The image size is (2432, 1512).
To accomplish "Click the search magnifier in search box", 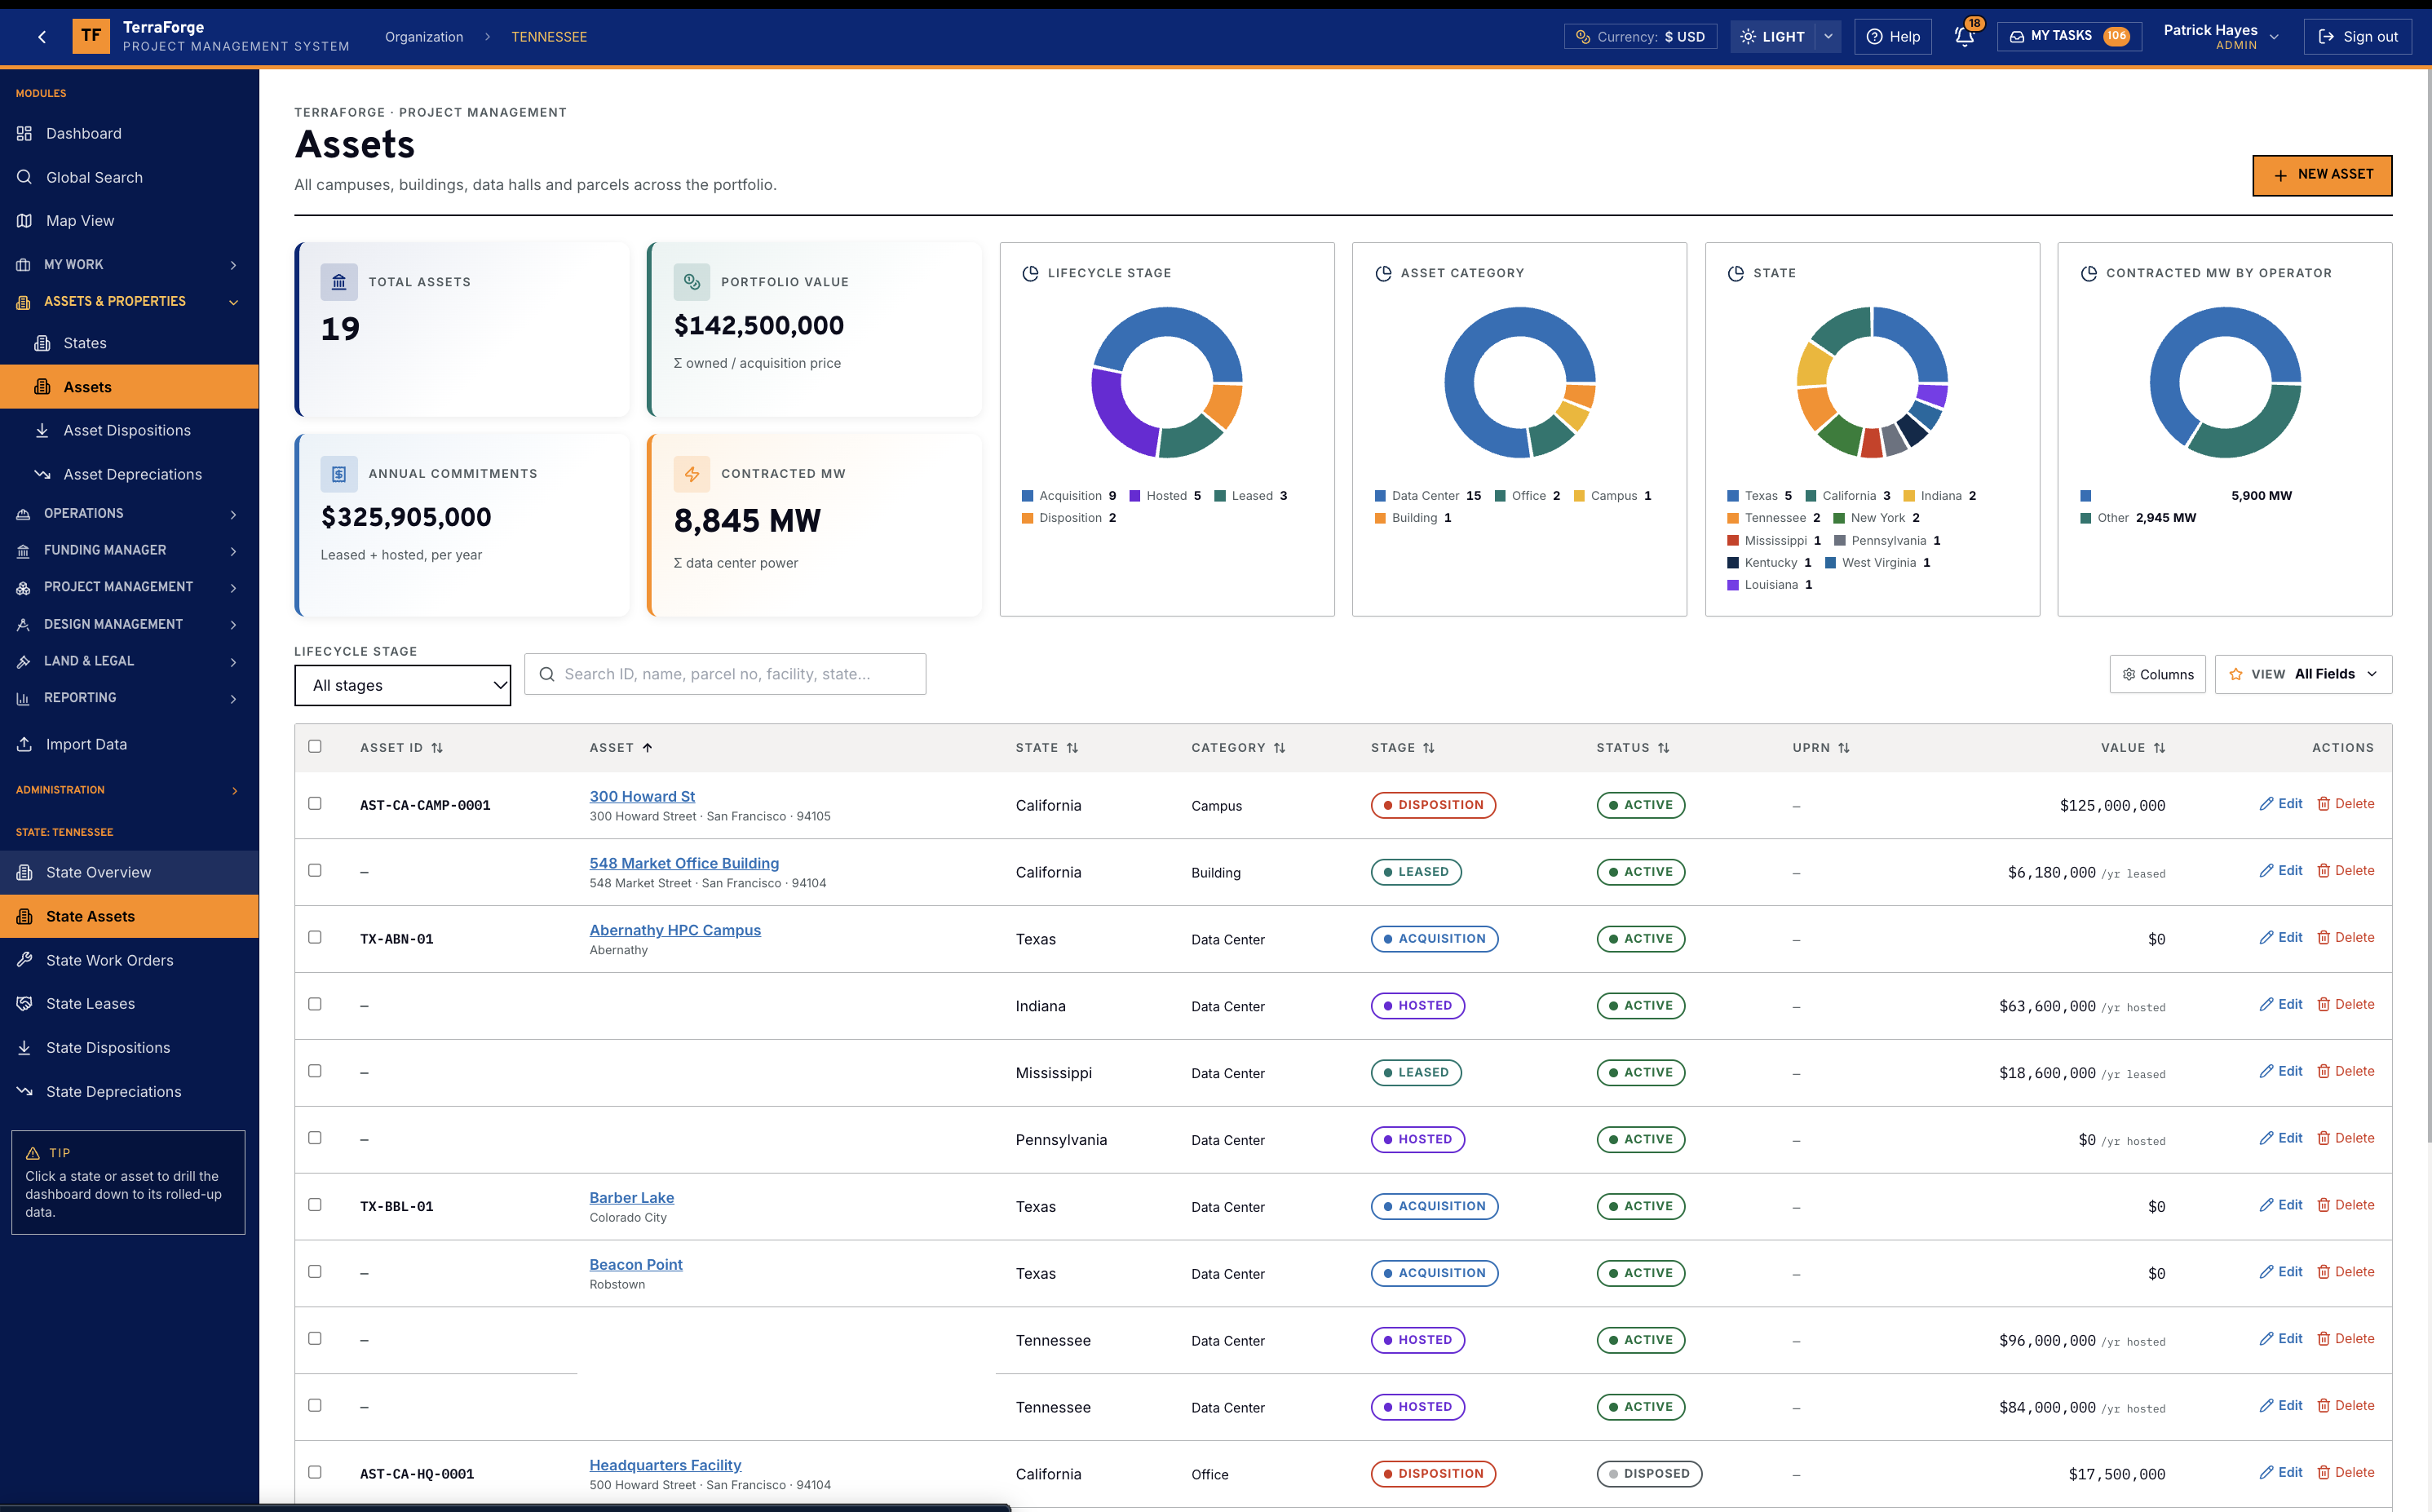I will pos(547,675).
